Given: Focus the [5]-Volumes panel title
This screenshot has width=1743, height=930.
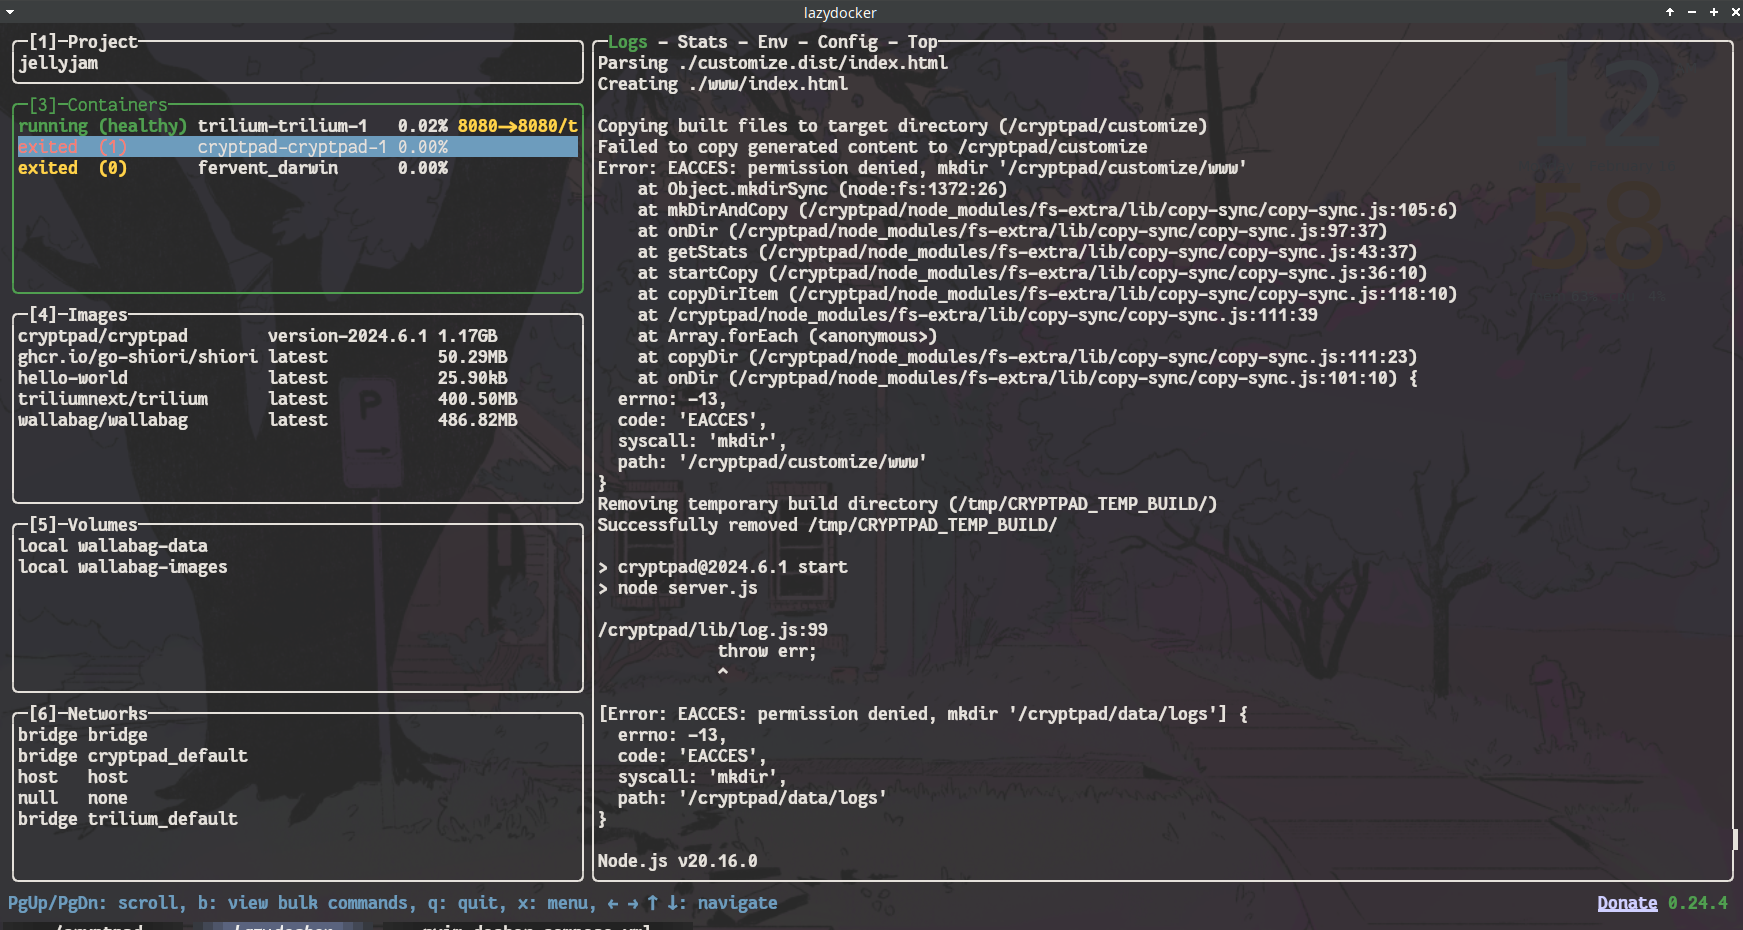Looking at the screenshot, I should [x=83, y=525].
